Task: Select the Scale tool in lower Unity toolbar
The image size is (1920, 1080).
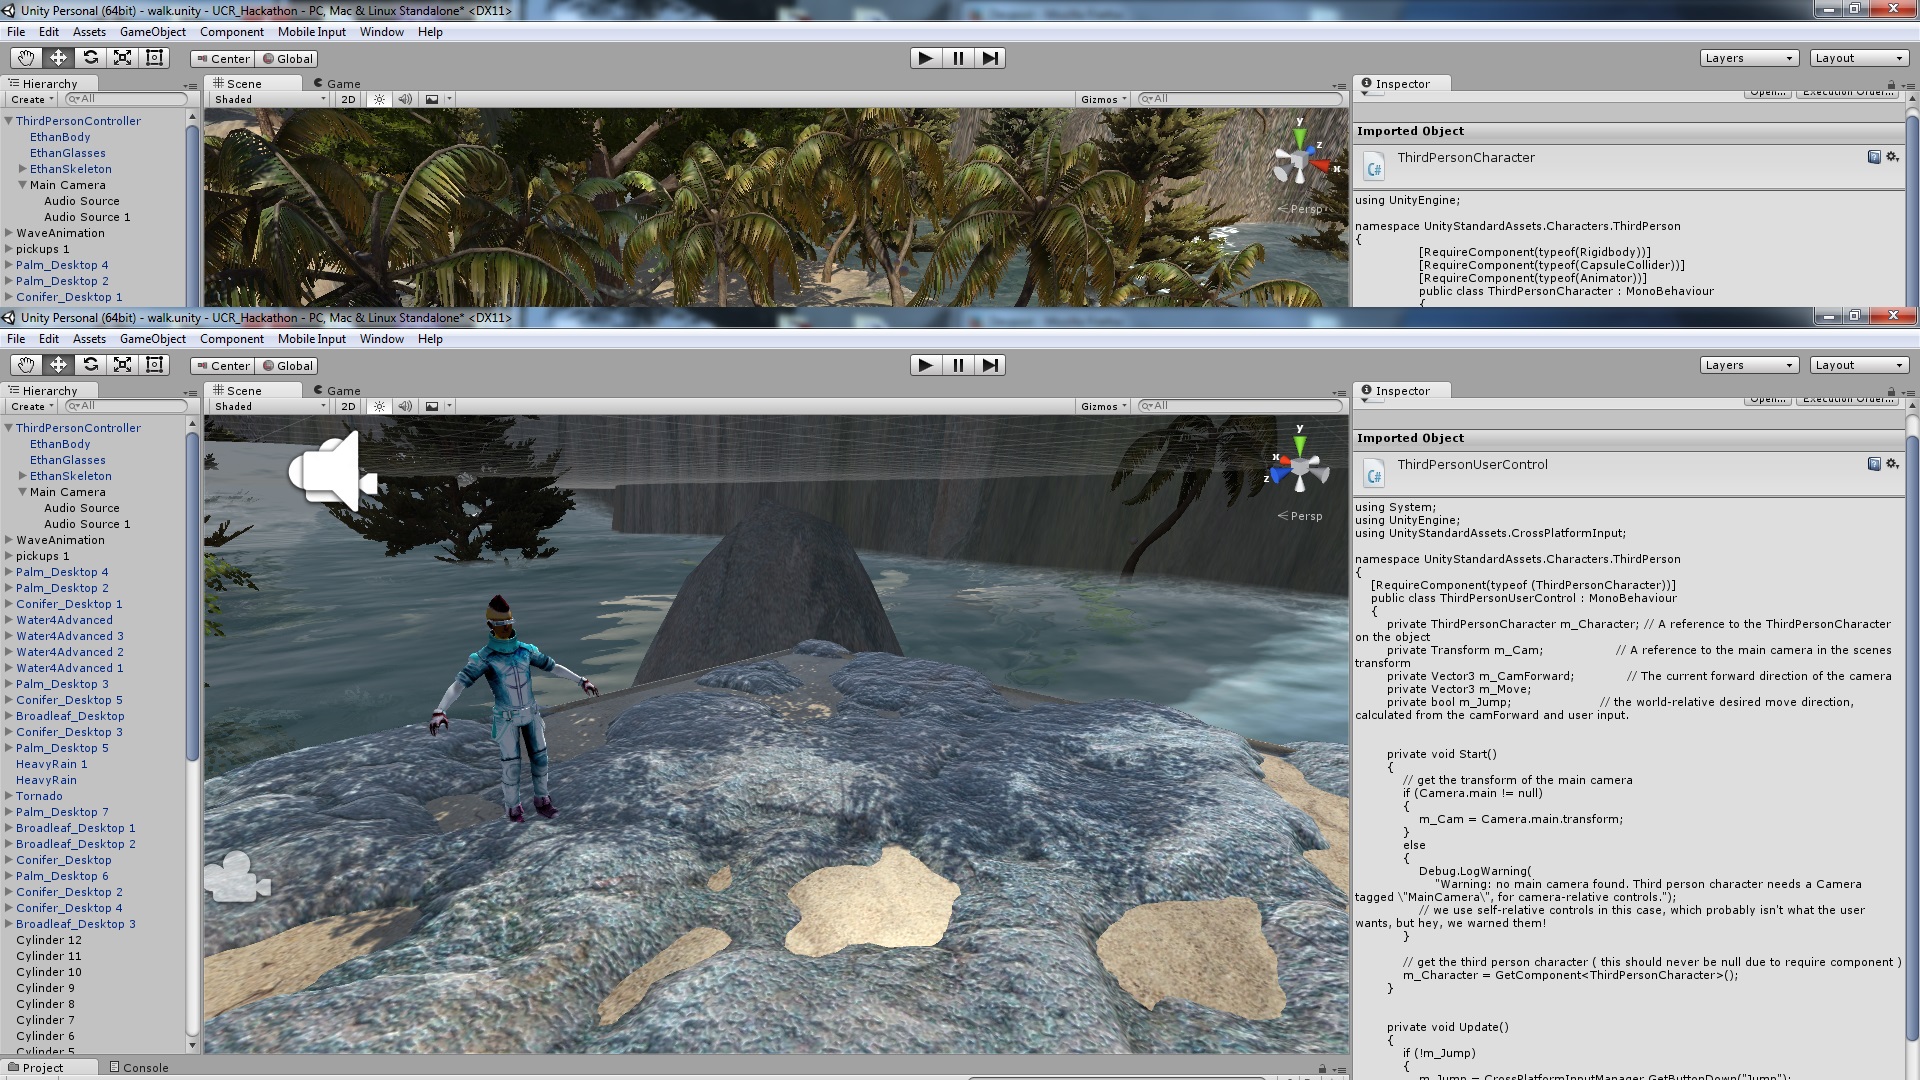Action: click(122, 365)
